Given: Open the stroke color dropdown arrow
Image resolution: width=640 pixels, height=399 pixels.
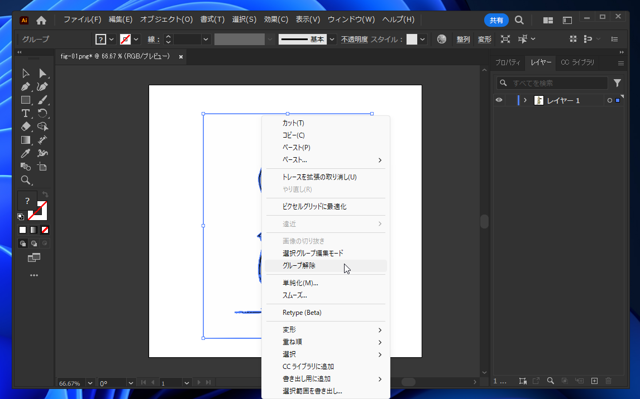Looking at the screenshot, I should point(136,39).
